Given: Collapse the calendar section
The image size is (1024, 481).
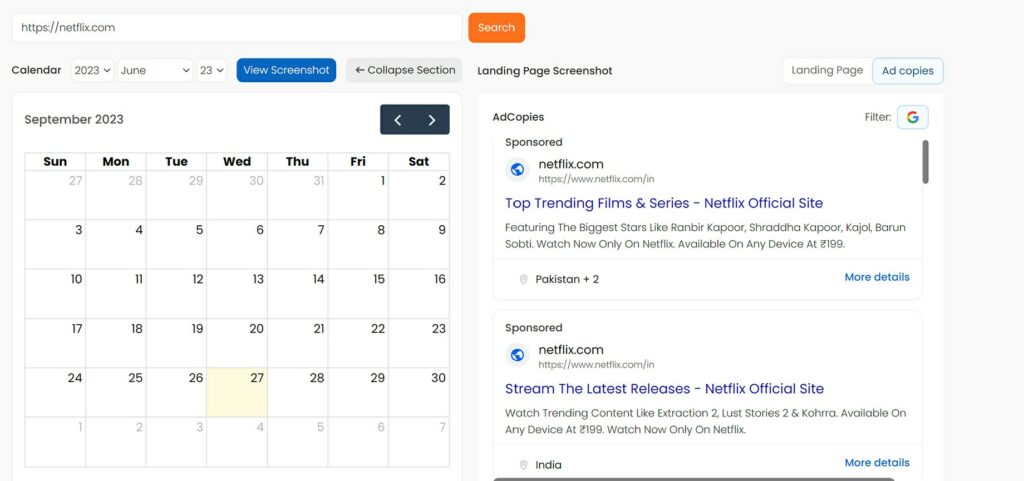Looking at the screenshot, I should [404, 70].
